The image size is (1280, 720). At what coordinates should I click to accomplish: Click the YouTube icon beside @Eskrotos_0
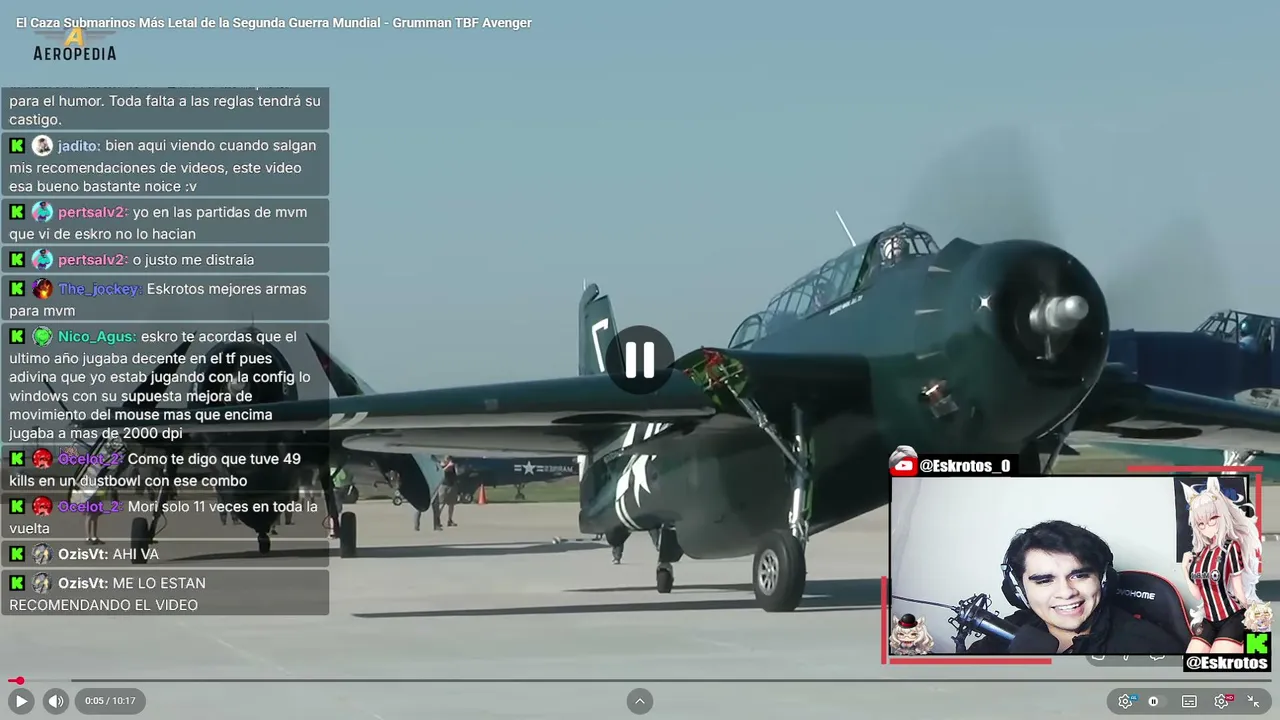click(903, 465)
